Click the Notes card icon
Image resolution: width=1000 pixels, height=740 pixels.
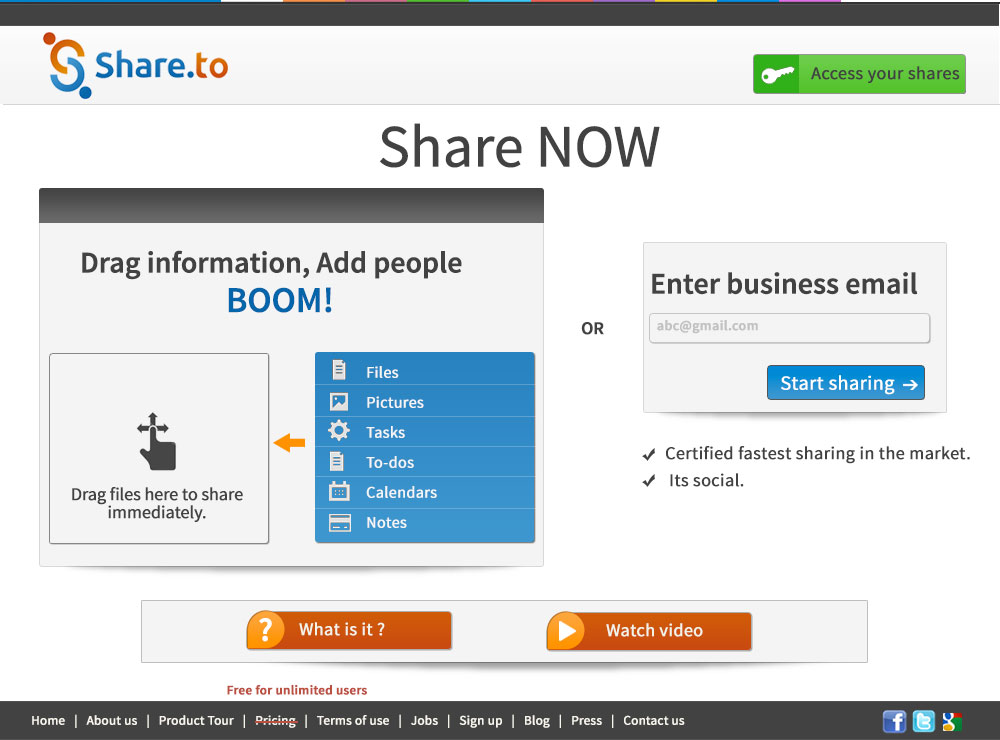click(x=339, y=522)
